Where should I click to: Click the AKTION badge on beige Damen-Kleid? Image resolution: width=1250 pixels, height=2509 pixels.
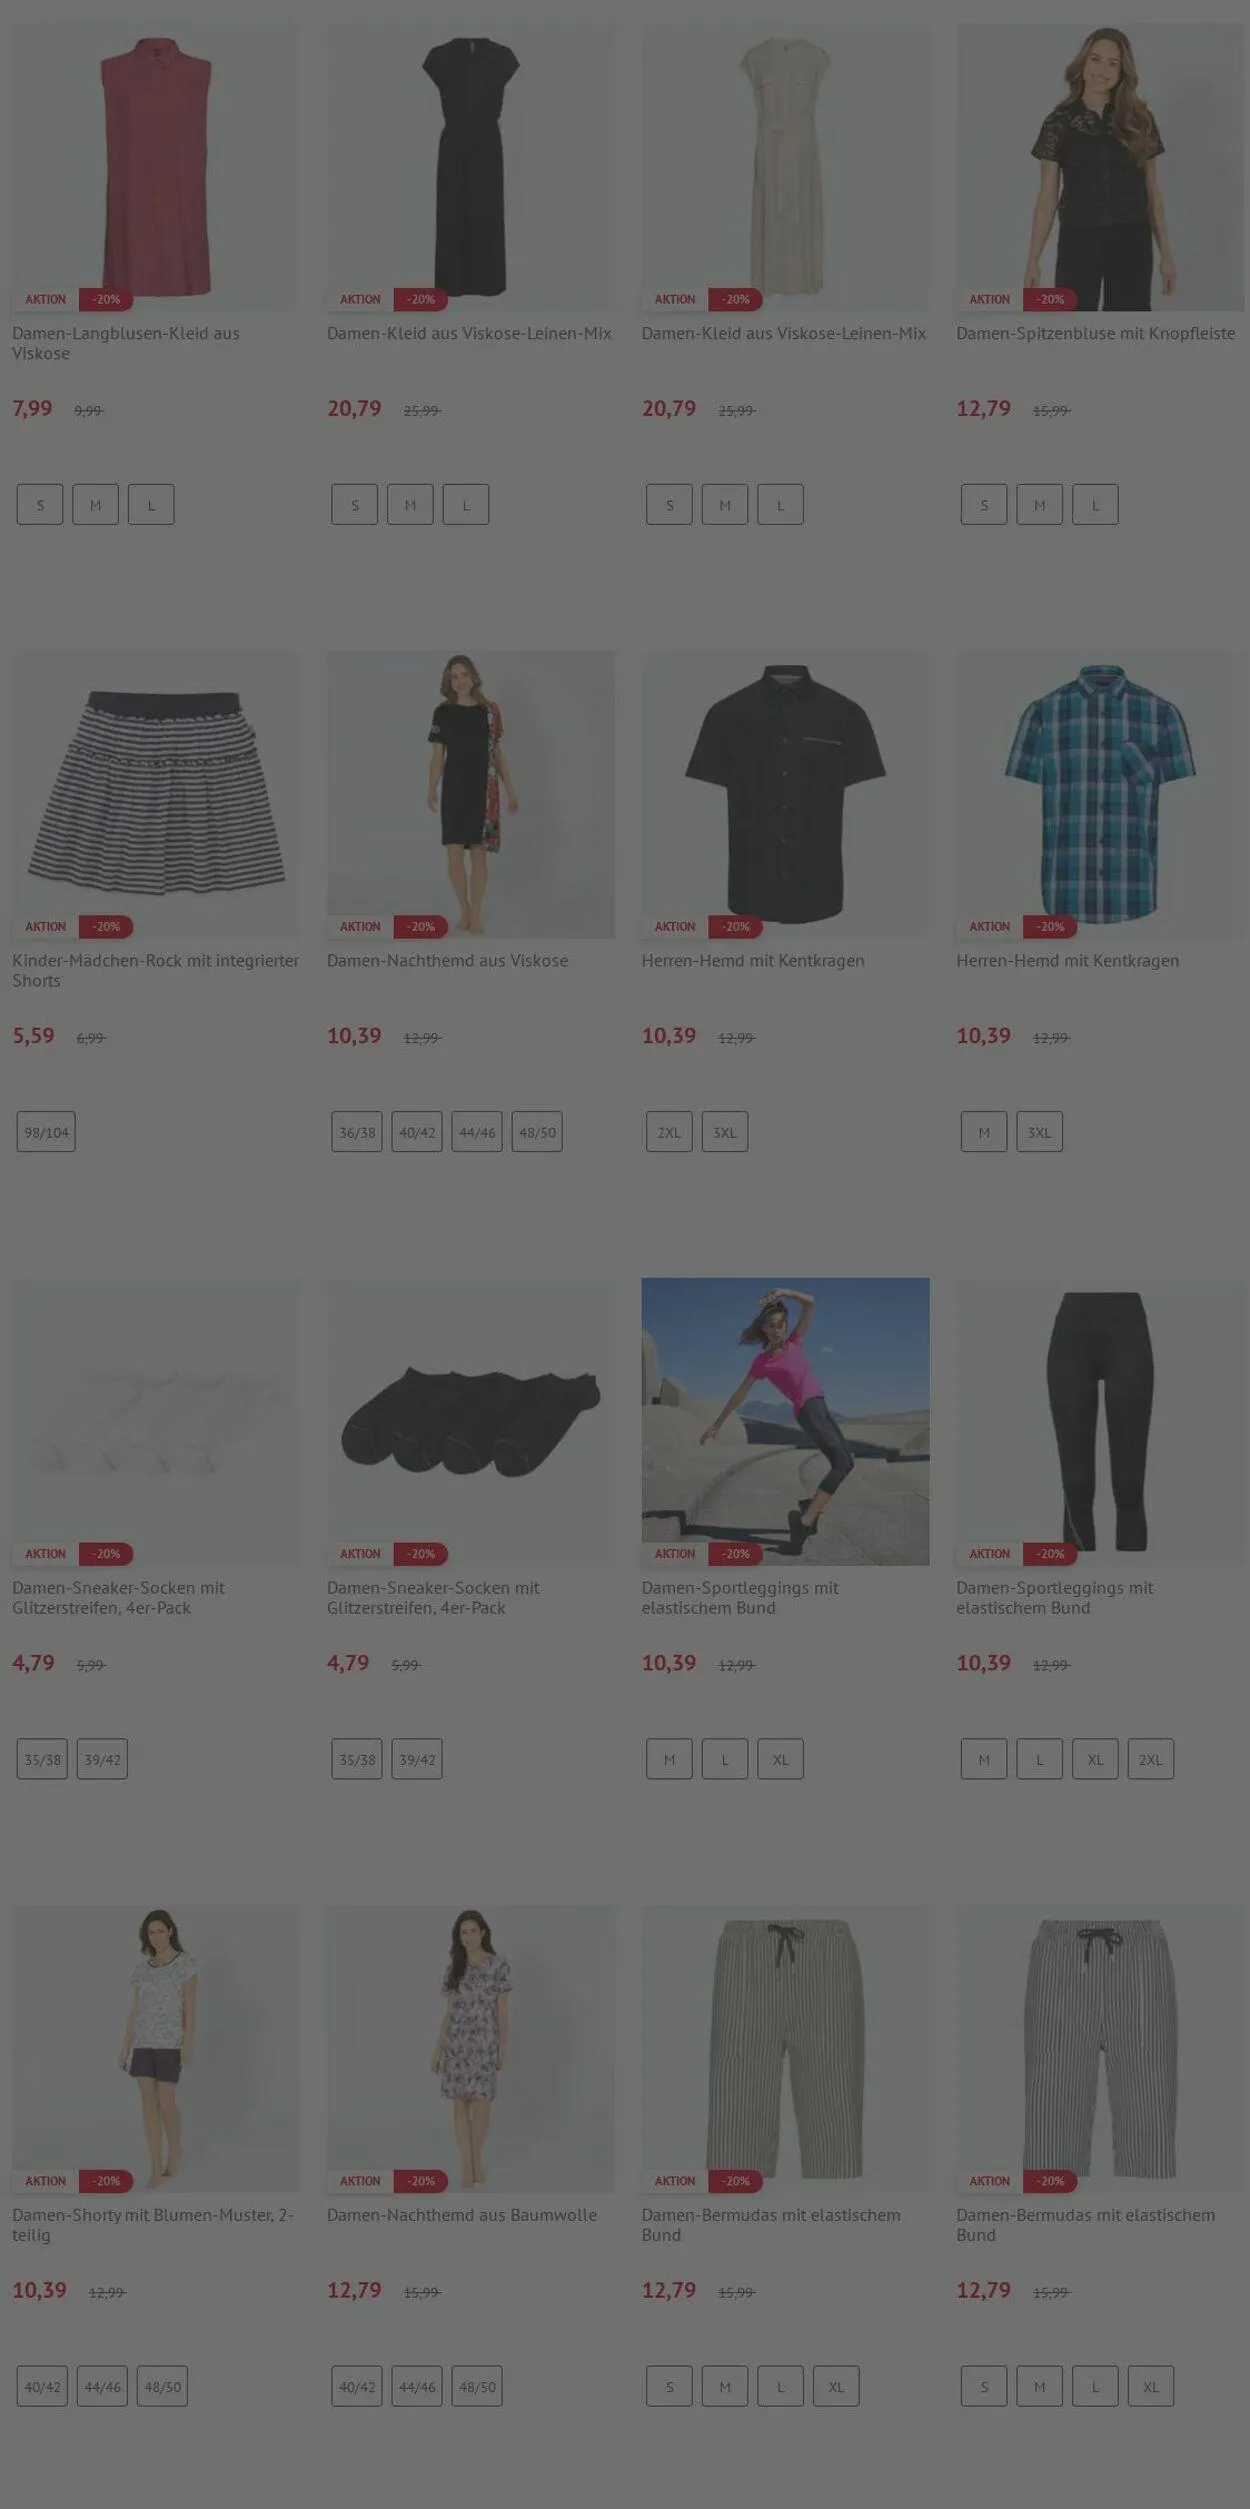point(675,299)
